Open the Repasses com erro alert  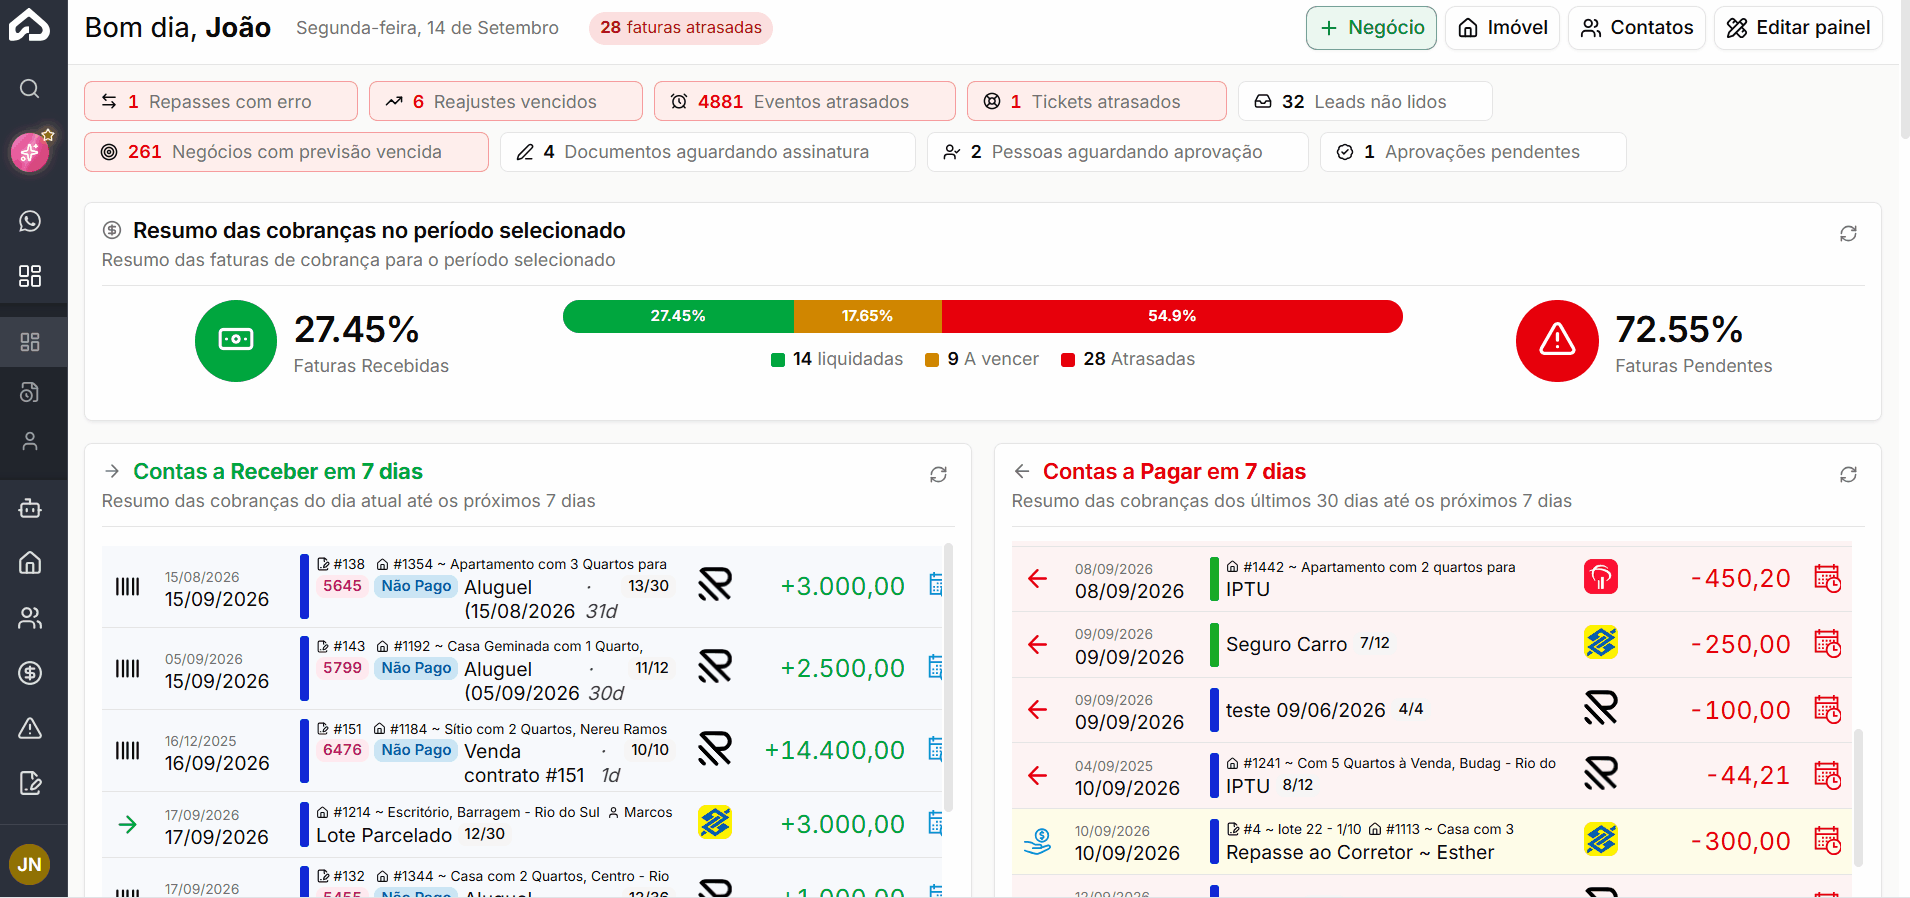(x=221, y=101)
